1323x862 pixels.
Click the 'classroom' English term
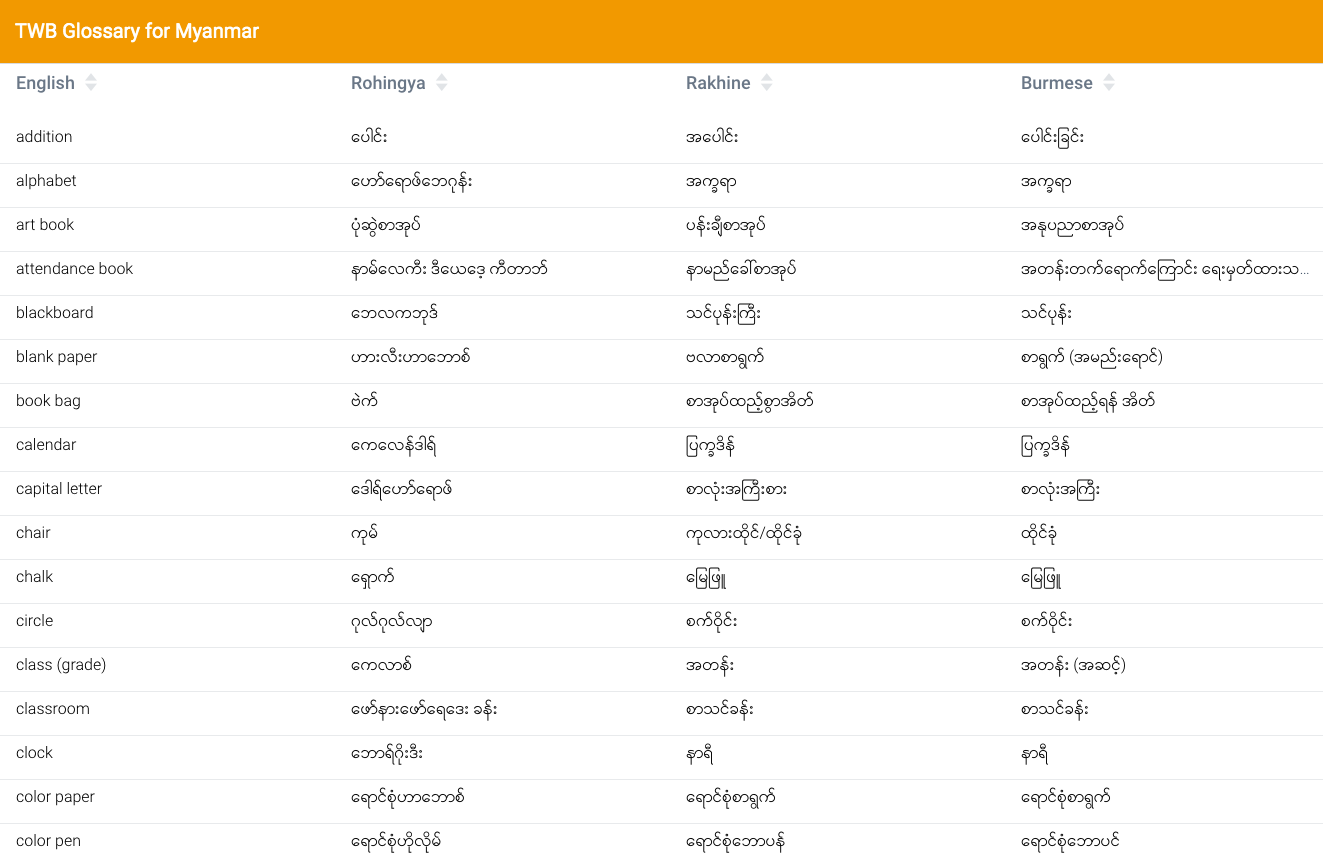(x=53, y=709)
